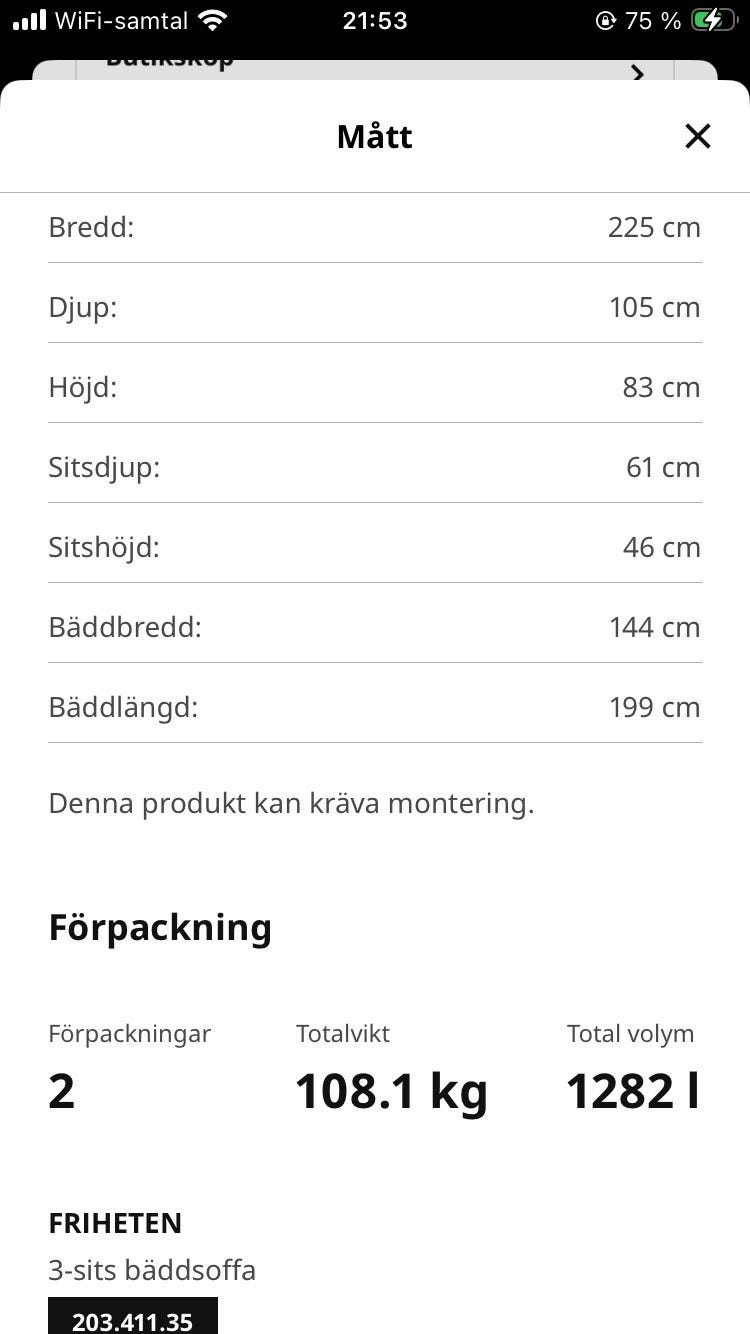Viewport: 750px width, 1334px height.
Task: Tap the article number 203.411.35 badge
Action: pos(133,1320)
